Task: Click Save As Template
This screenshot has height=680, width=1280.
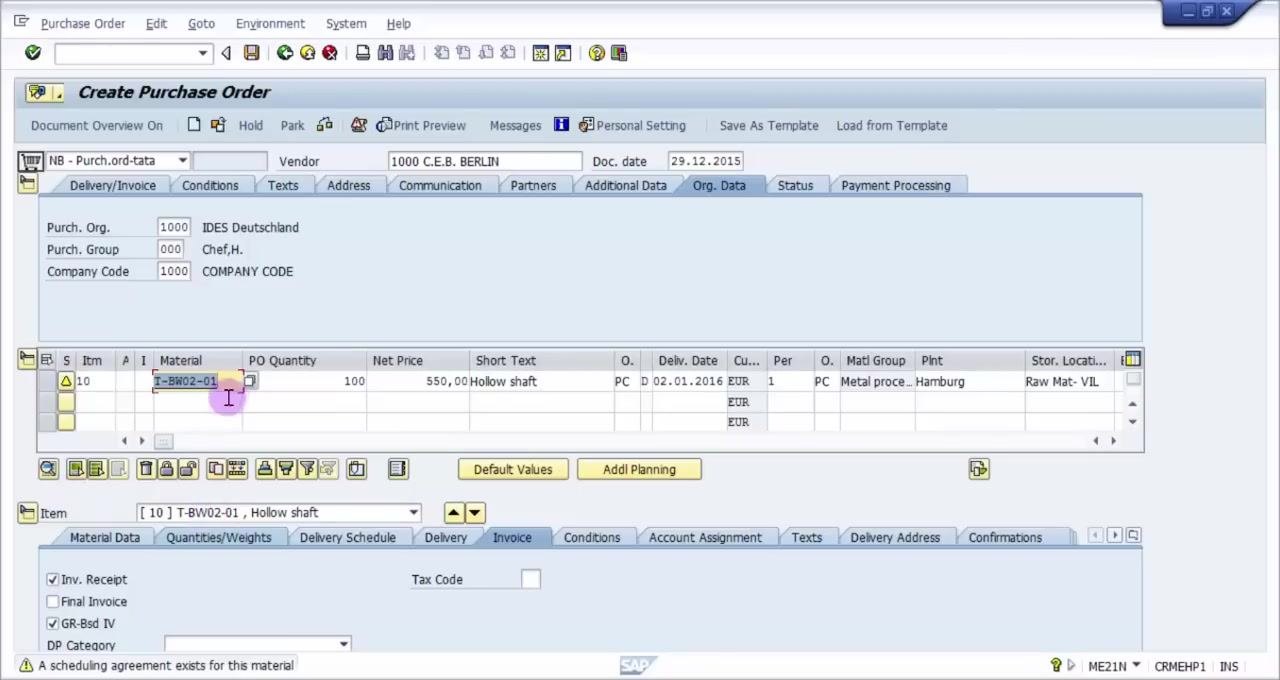Action: [x=769, y=125]
